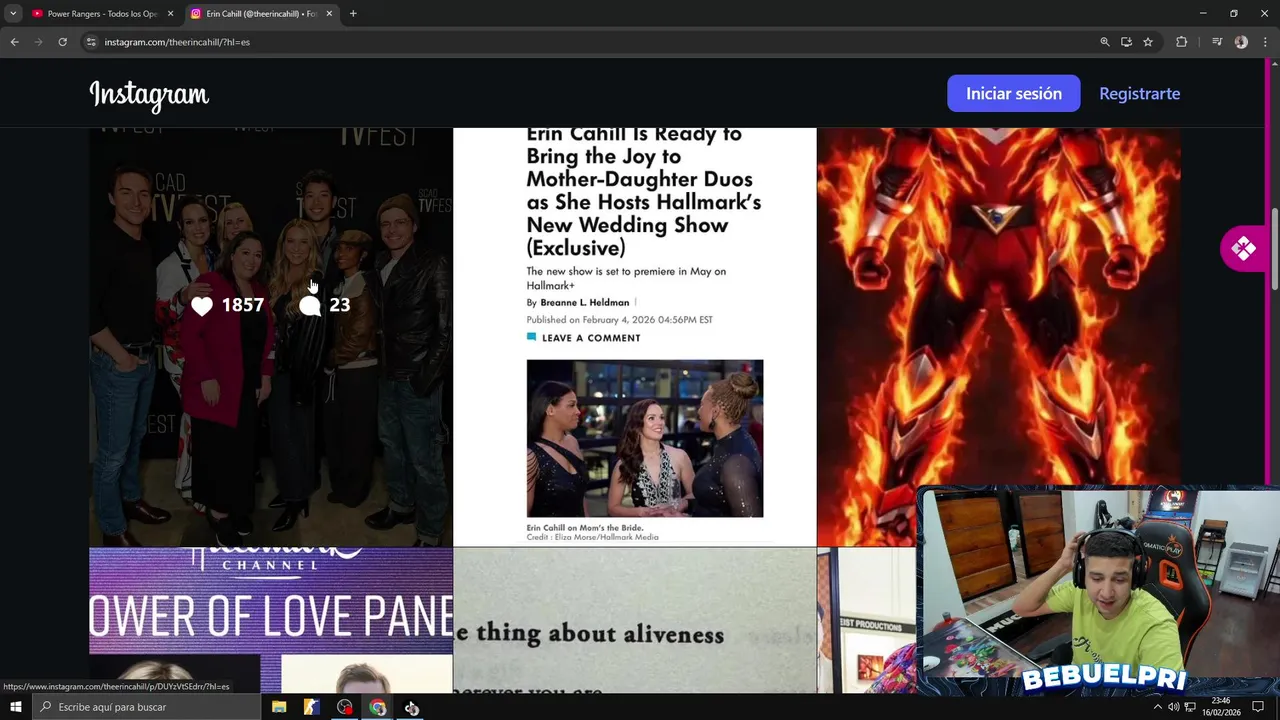The height and width of the screenshot is (720, 1280).
Task: View site information icon in address bar
Action: [91, 42]
